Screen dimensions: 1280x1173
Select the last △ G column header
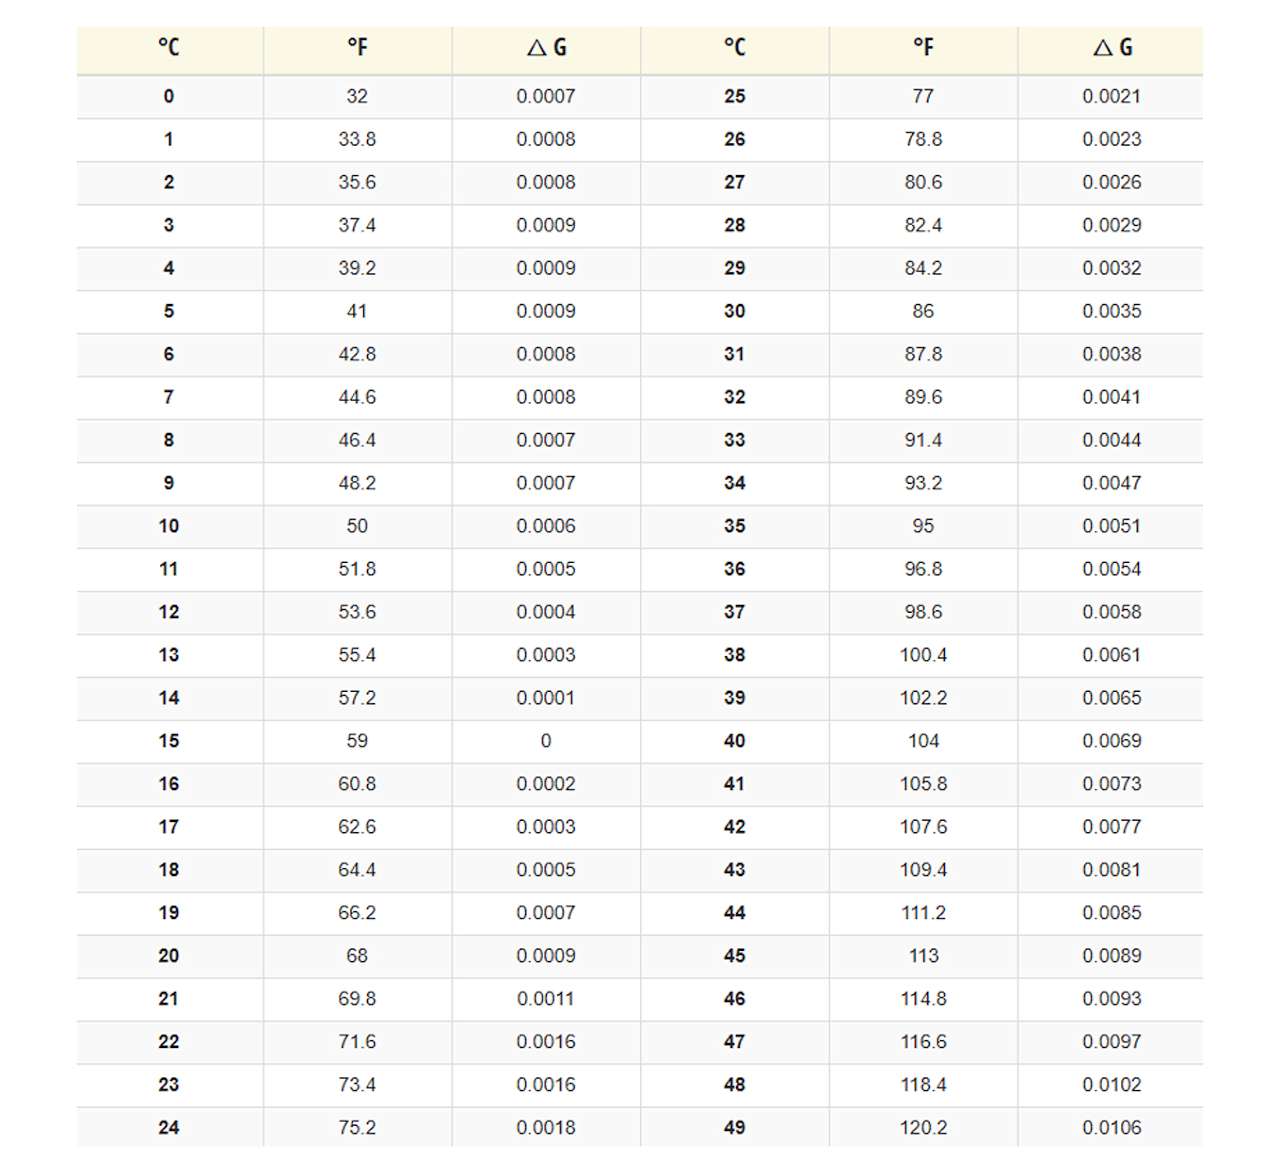(1112, 47)
